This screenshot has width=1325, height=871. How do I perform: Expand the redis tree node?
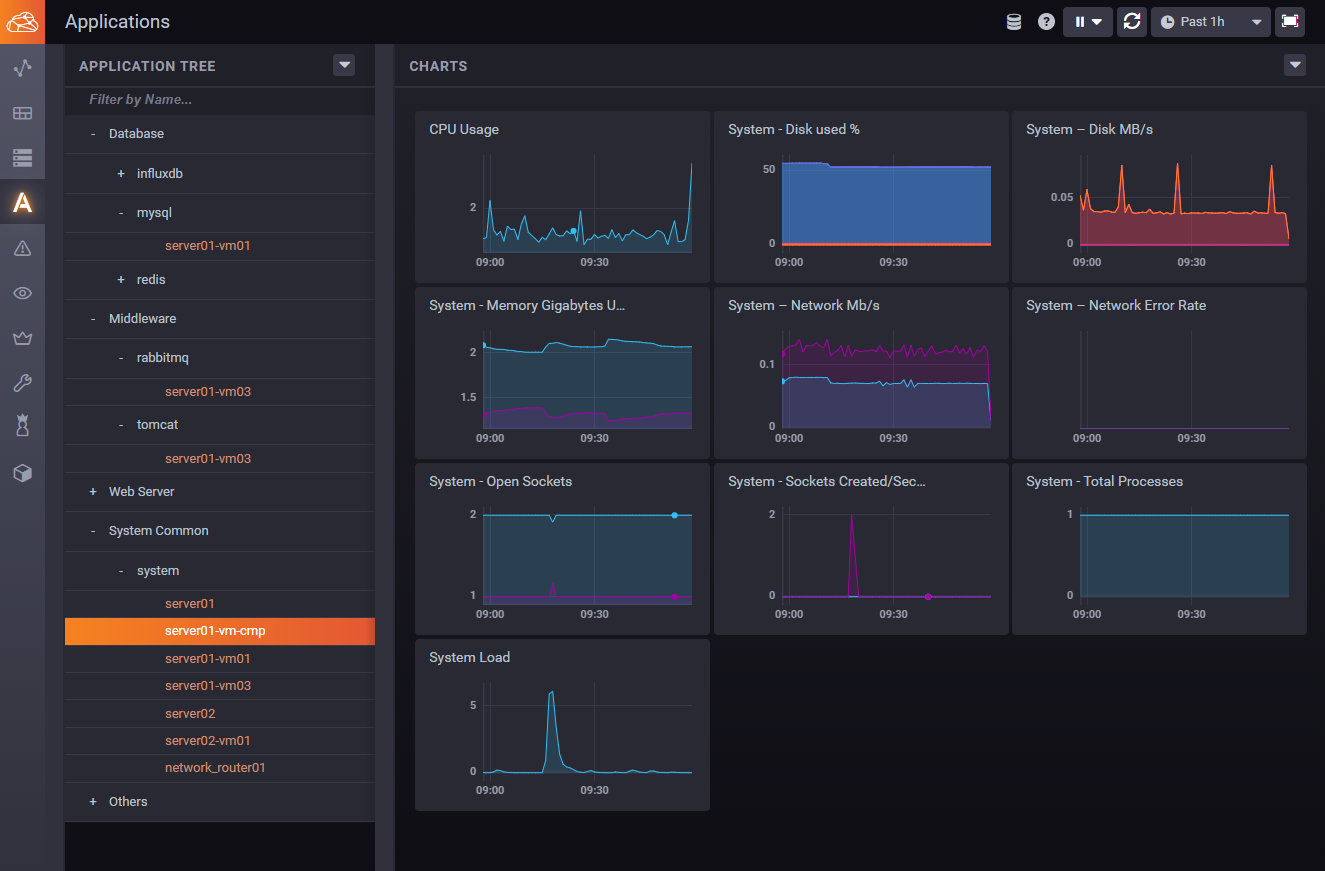click(x=121, y=280)
